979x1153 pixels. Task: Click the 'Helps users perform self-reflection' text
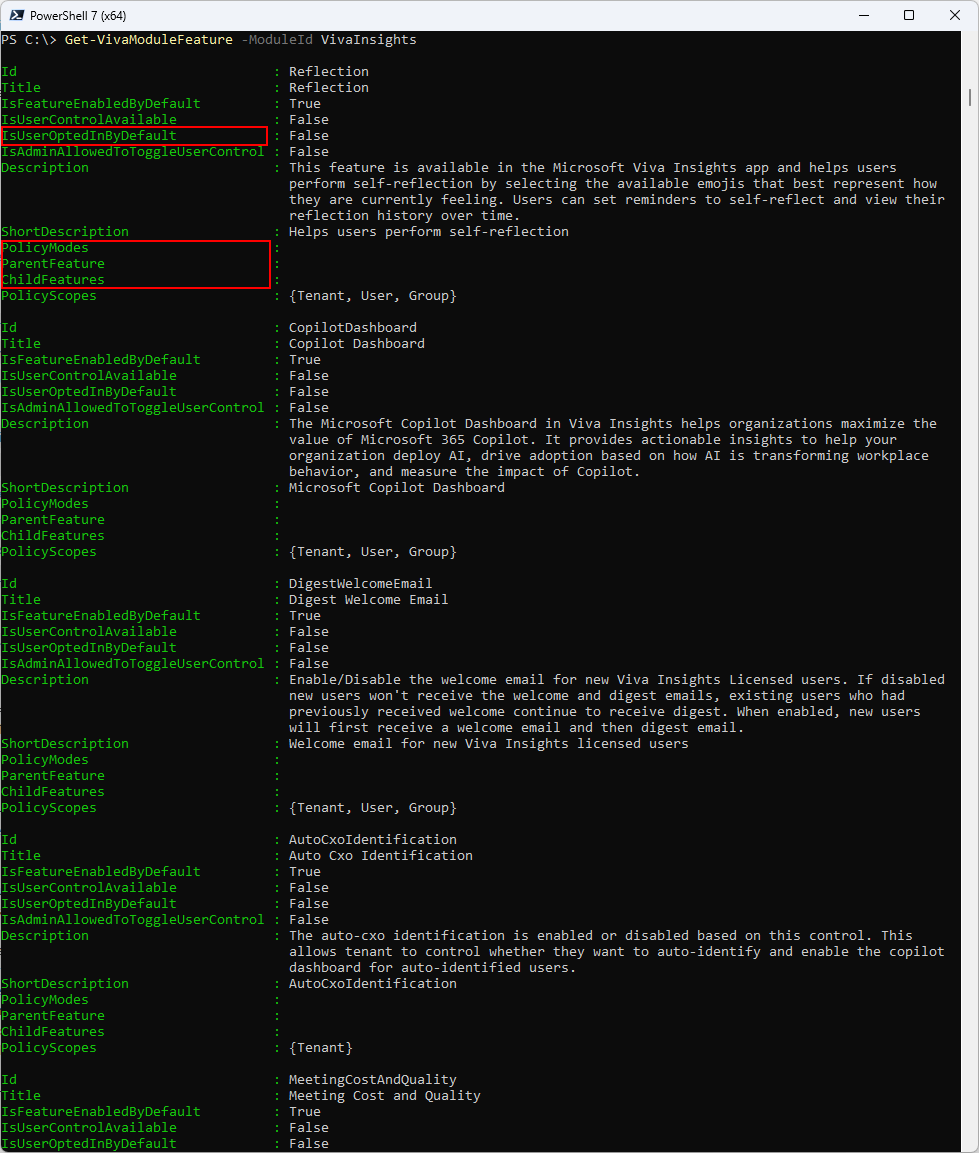(x=429, y=232)
